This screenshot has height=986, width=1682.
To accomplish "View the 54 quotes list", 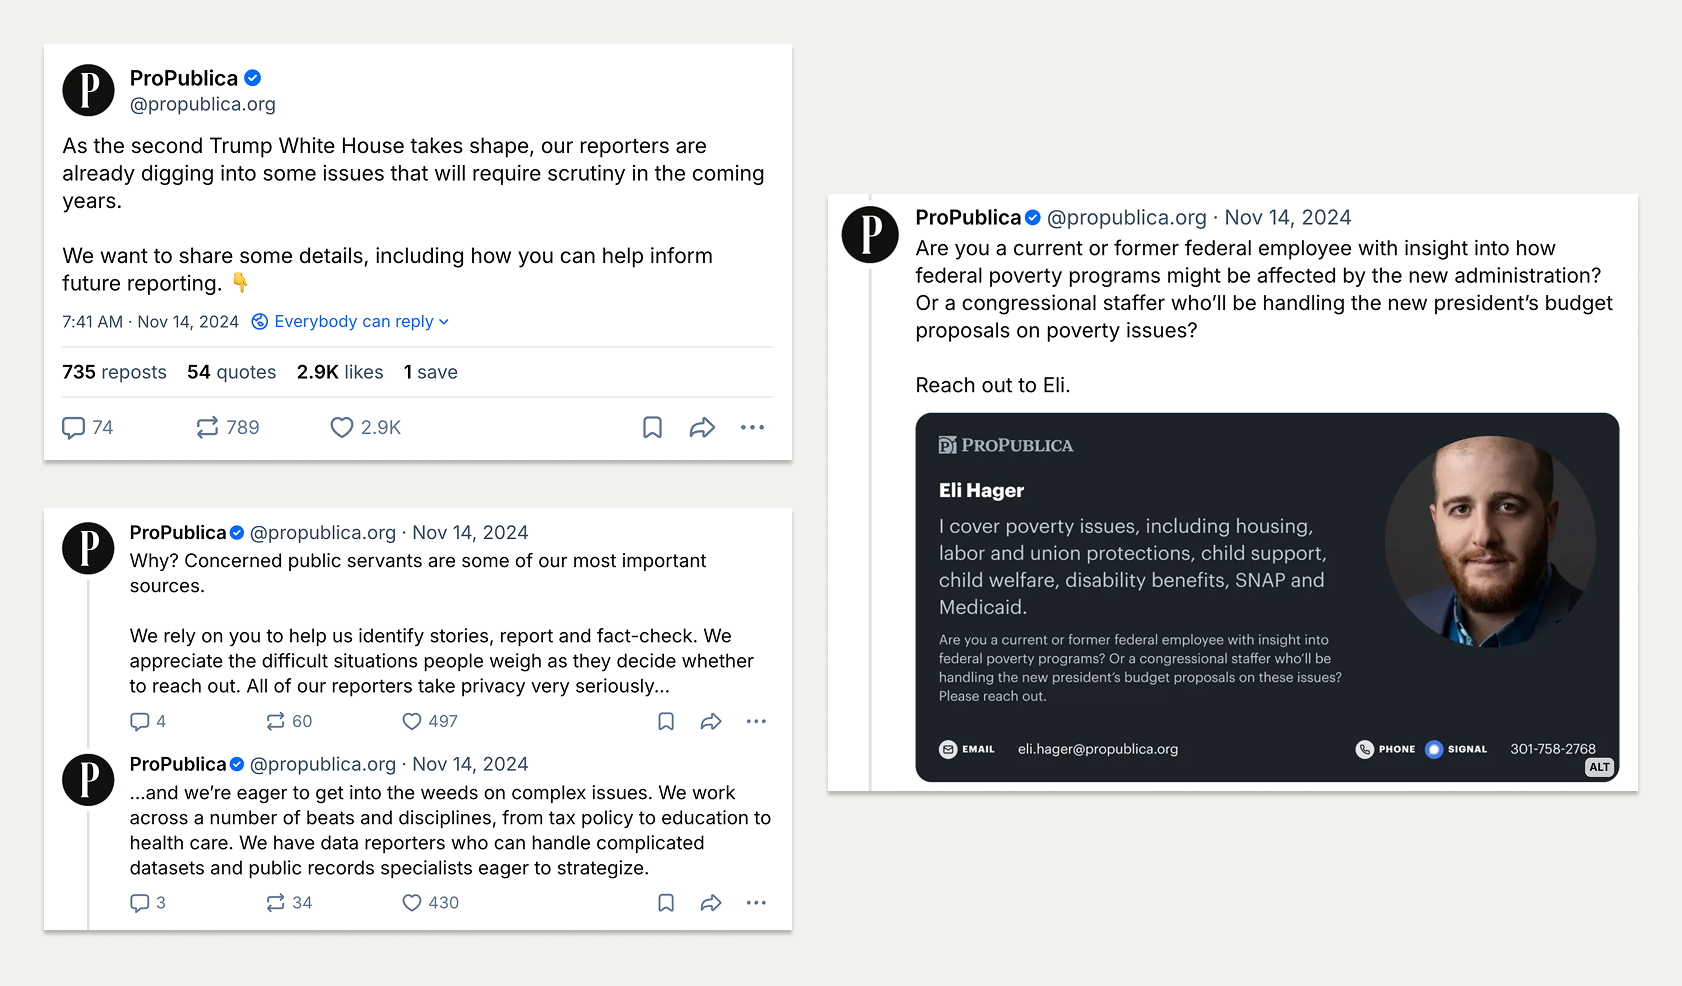I will (231, 372).
